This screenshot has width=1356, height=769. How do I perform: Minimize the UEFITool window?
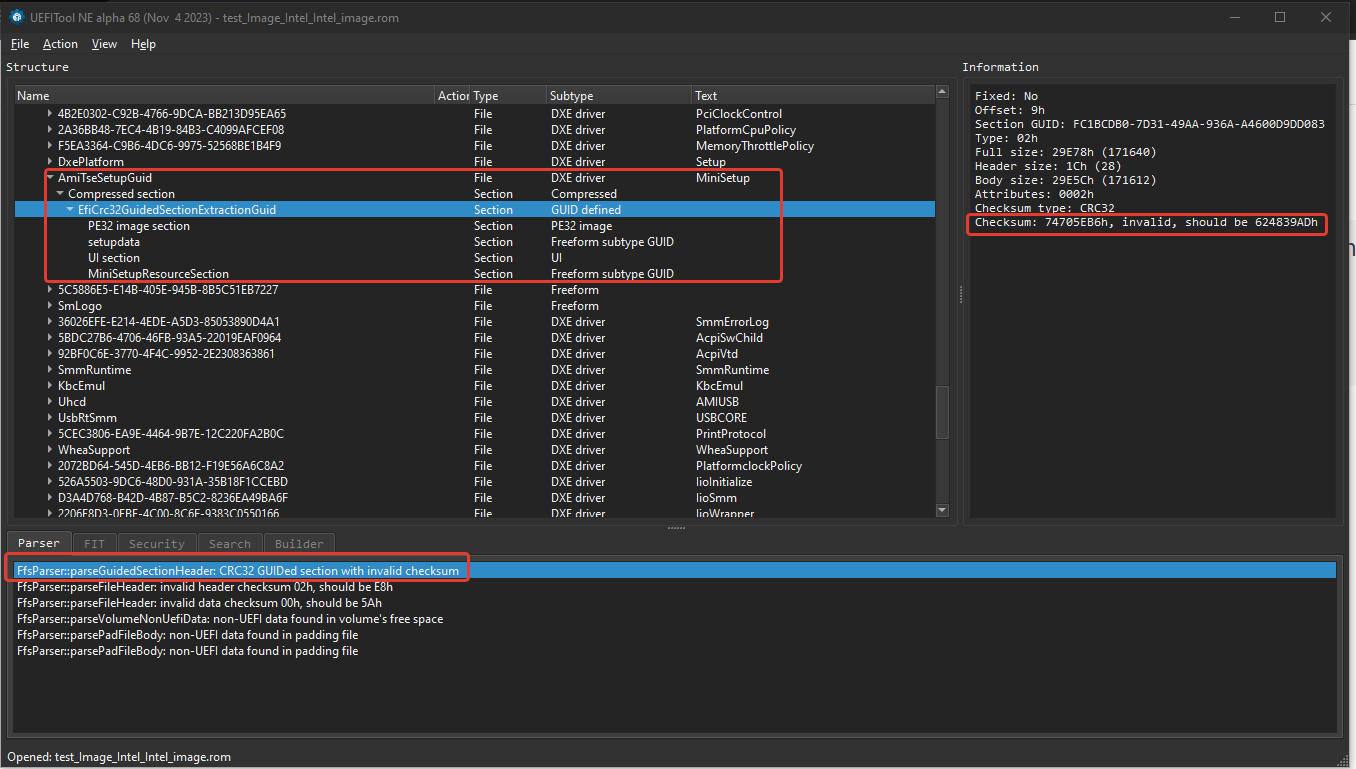click(x=1234, y=17)
